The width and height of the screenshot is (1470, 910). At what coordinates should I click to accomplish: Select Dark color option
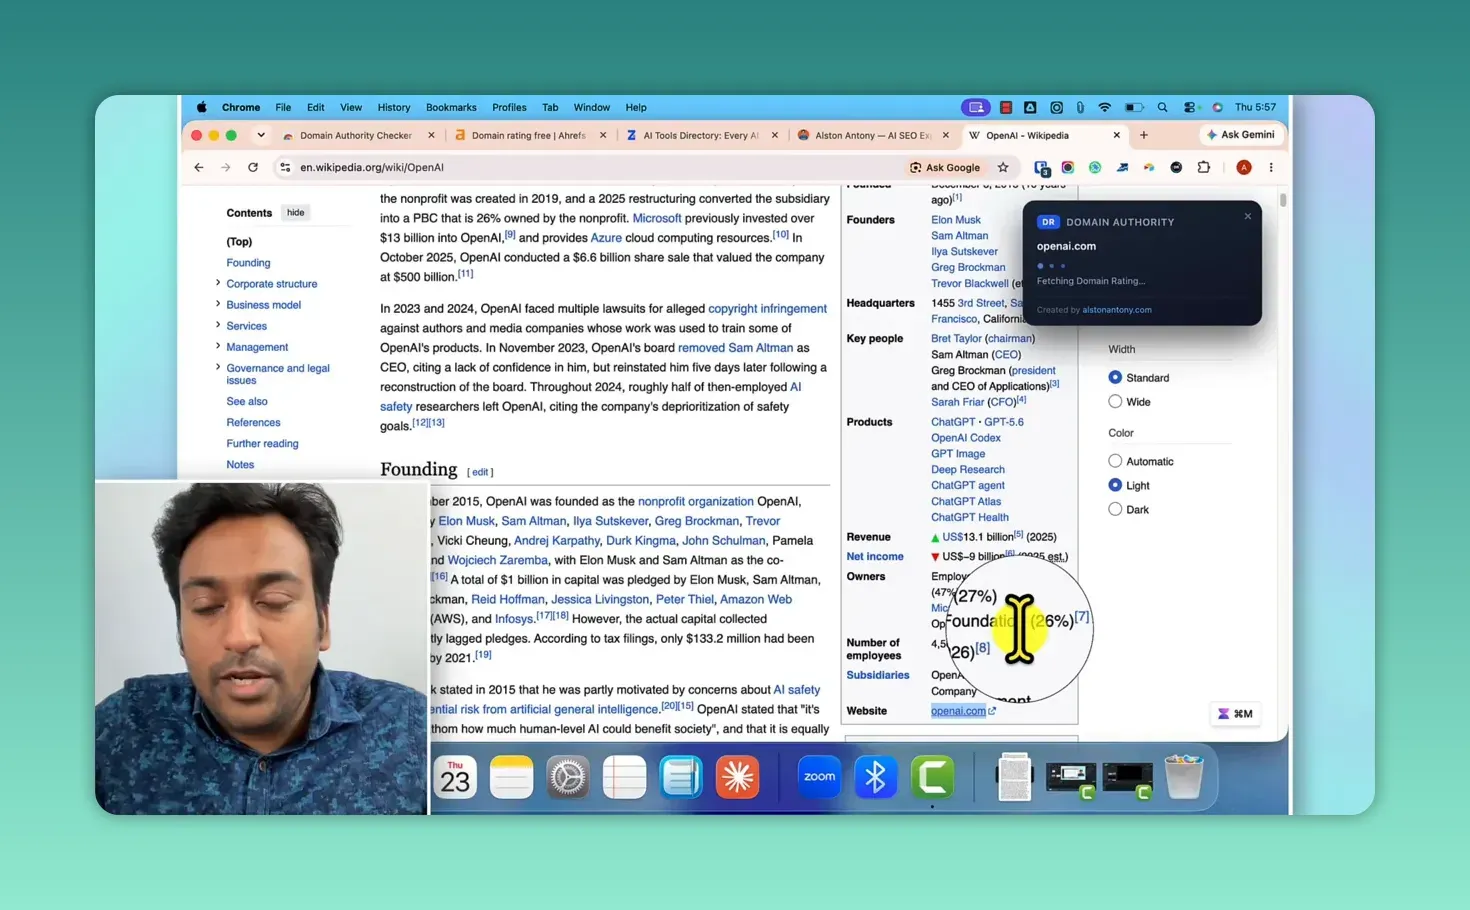(1115, 509)
